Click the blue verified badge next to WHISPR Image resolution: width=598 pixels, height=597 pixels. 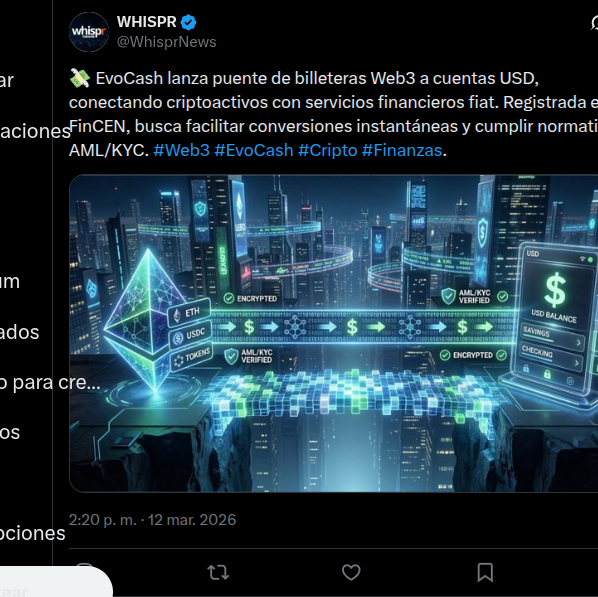click(188, 23)
